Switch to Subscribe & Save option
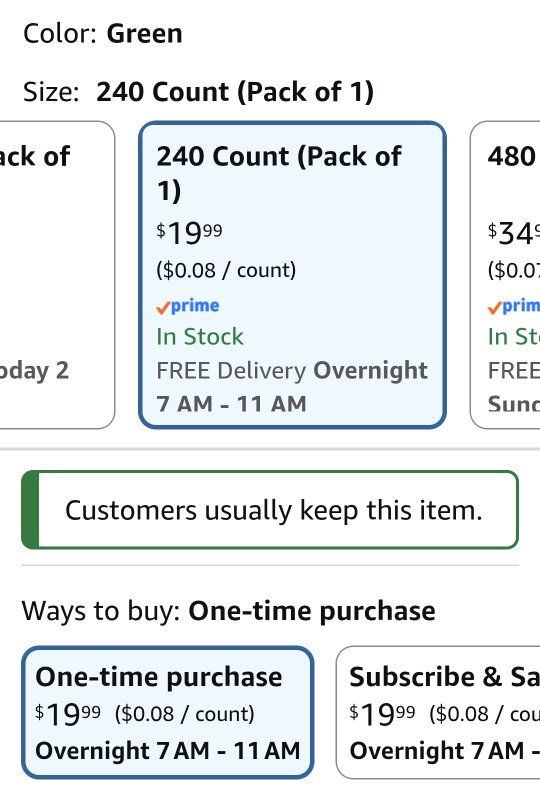 click(x=438, y=713)
